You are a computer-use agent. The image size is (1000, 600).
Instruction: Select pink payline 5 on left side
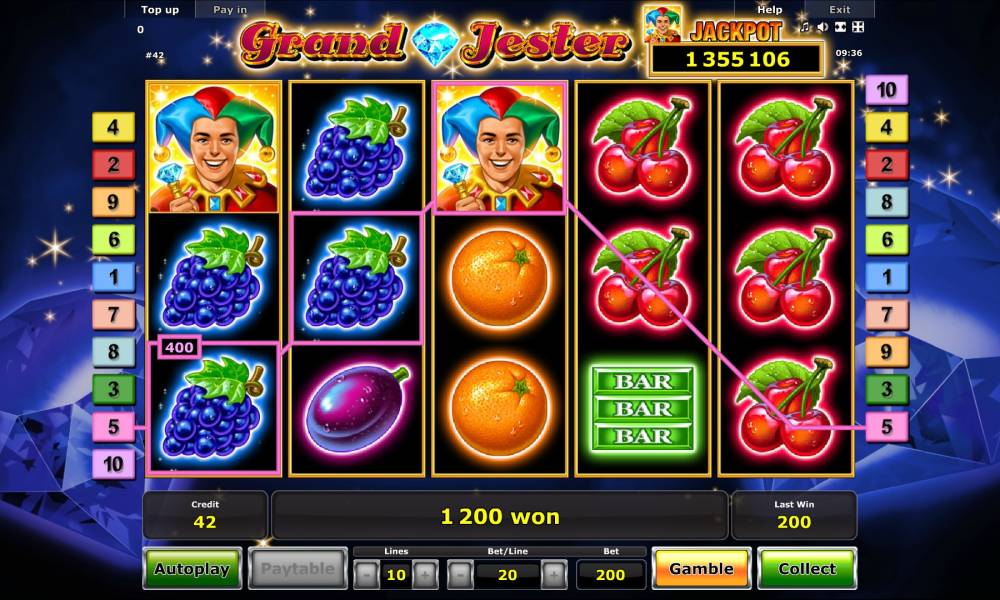(114, 427)
